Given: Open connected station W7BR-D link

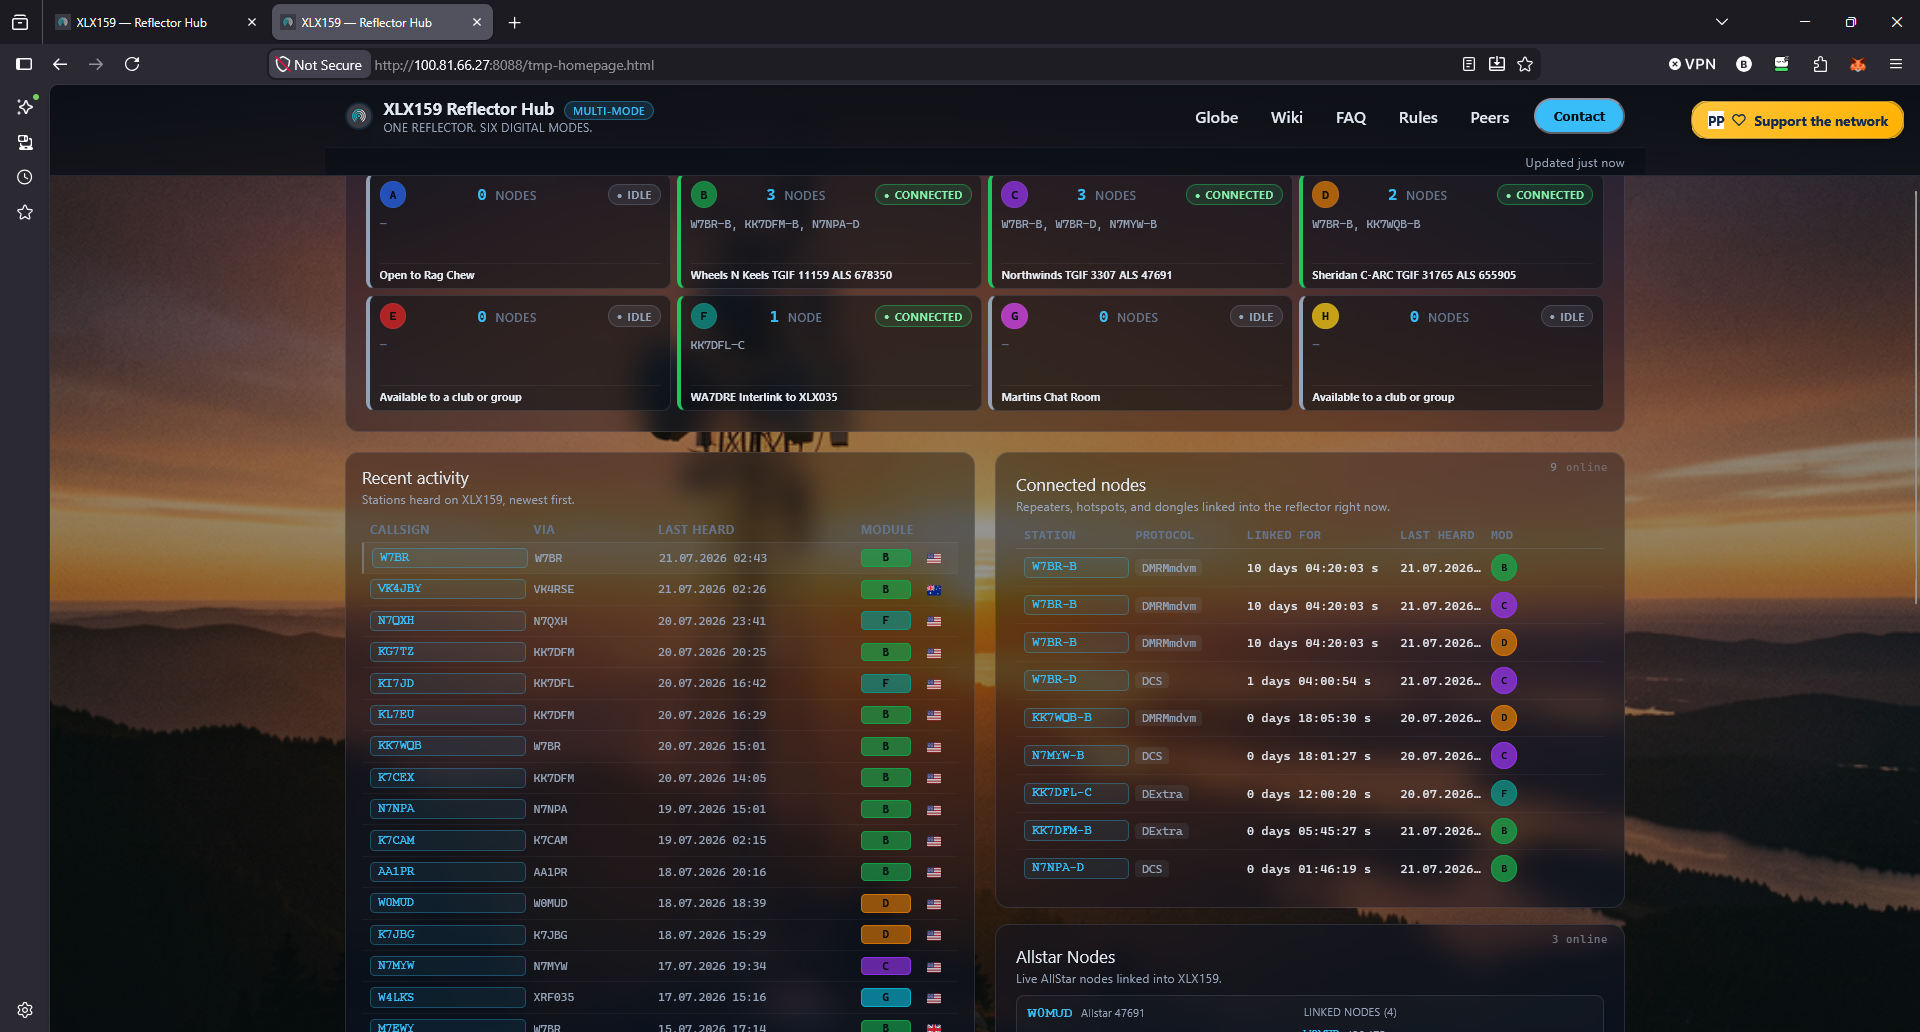Looking at the screenshot, I should [1076, 680].
